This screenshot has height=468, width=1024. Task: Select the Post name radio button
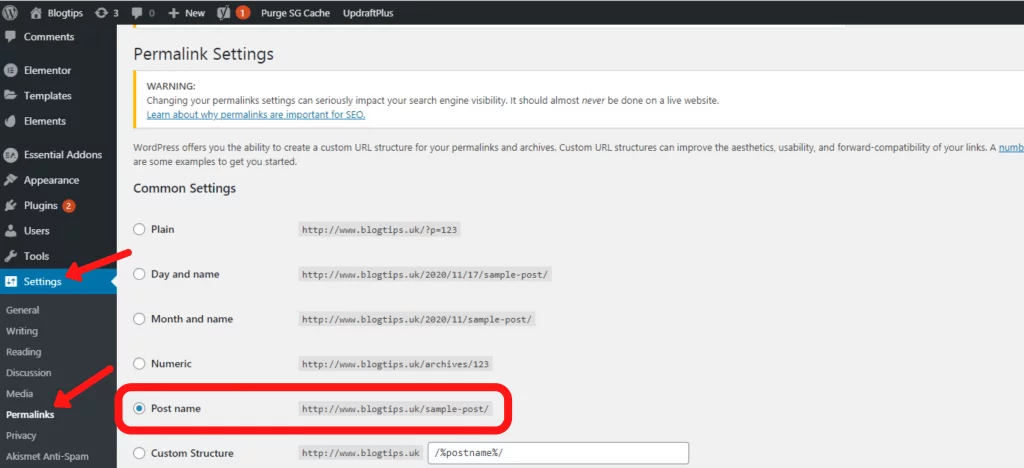(x=139, y=409)
